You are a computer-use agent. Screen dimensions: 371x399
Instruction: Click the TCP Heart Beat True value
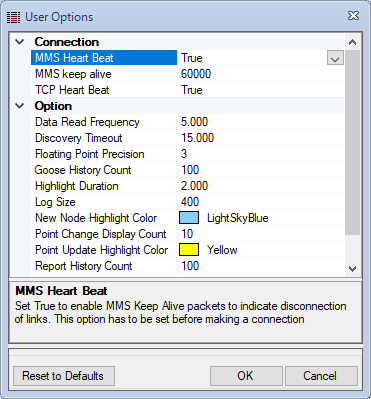192,90
